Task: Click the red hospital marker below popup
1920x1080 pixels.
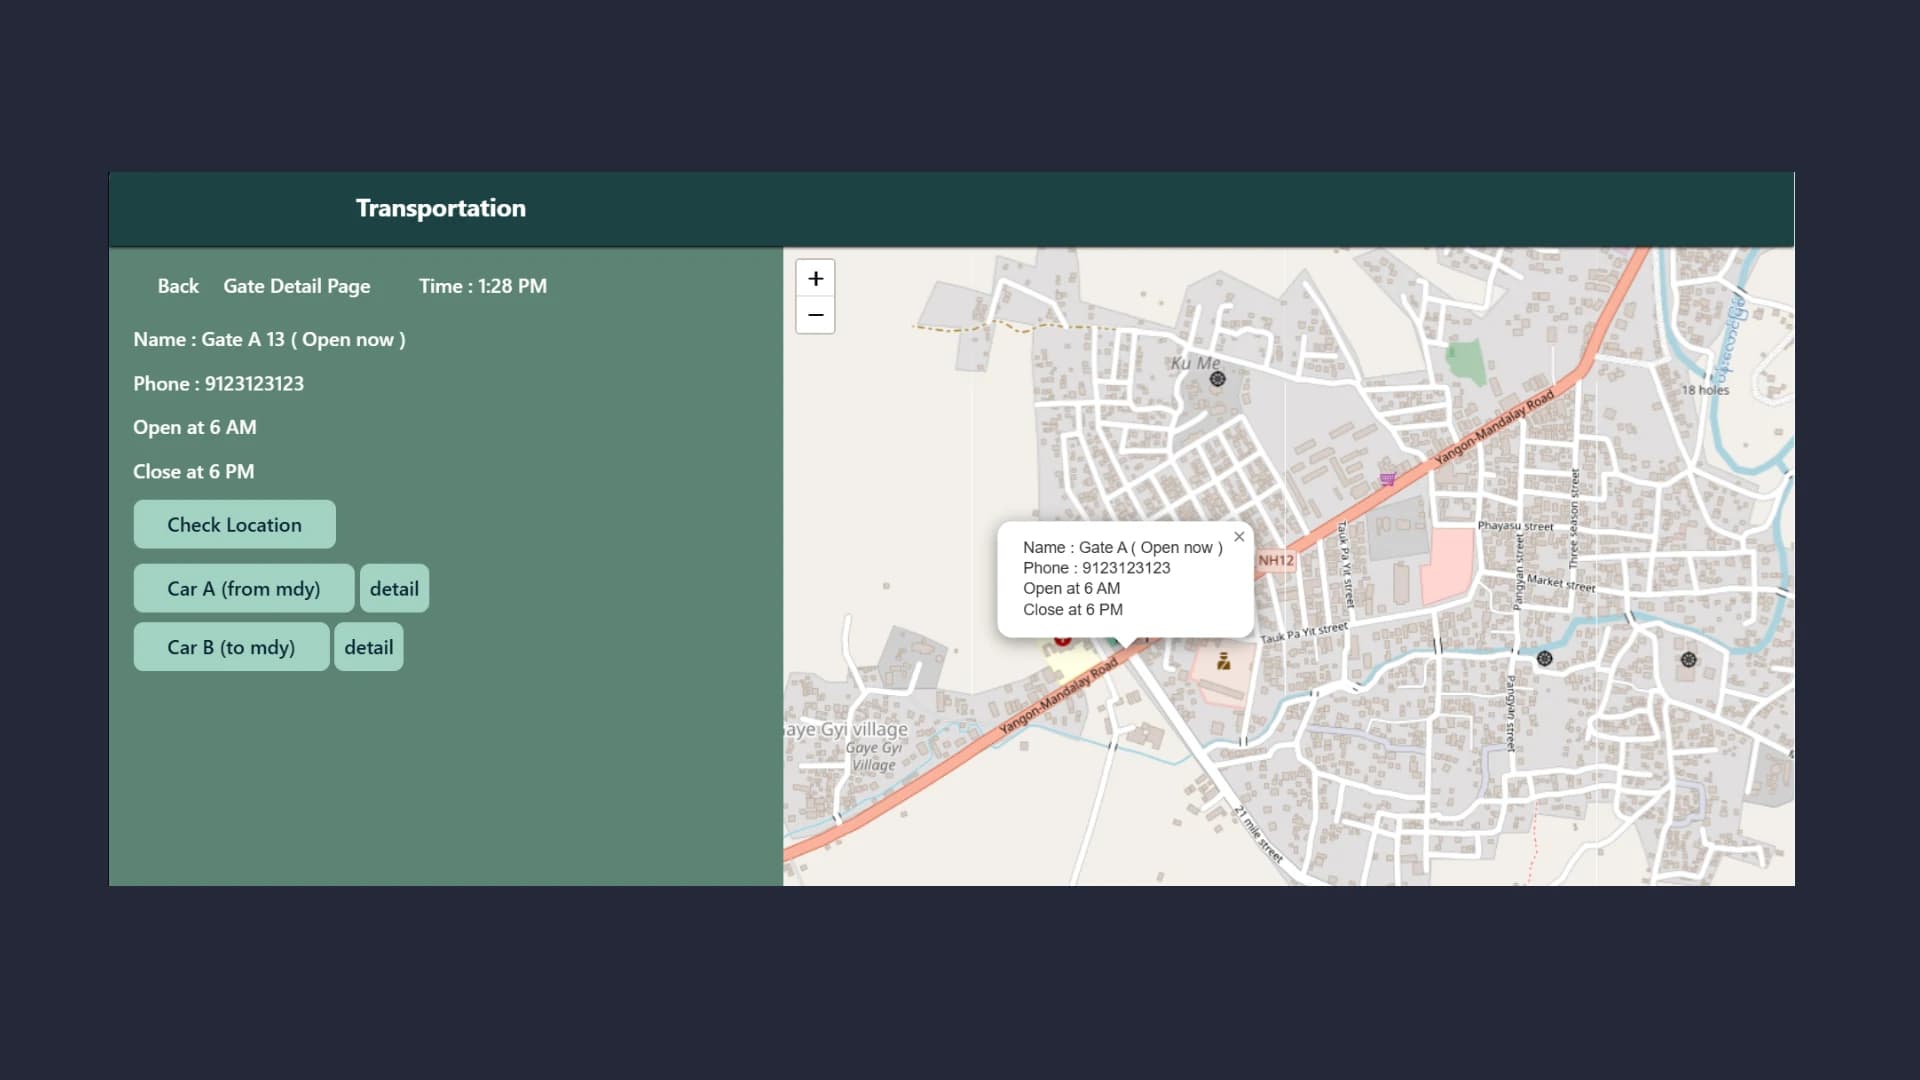Action: tap(1062, 640)
